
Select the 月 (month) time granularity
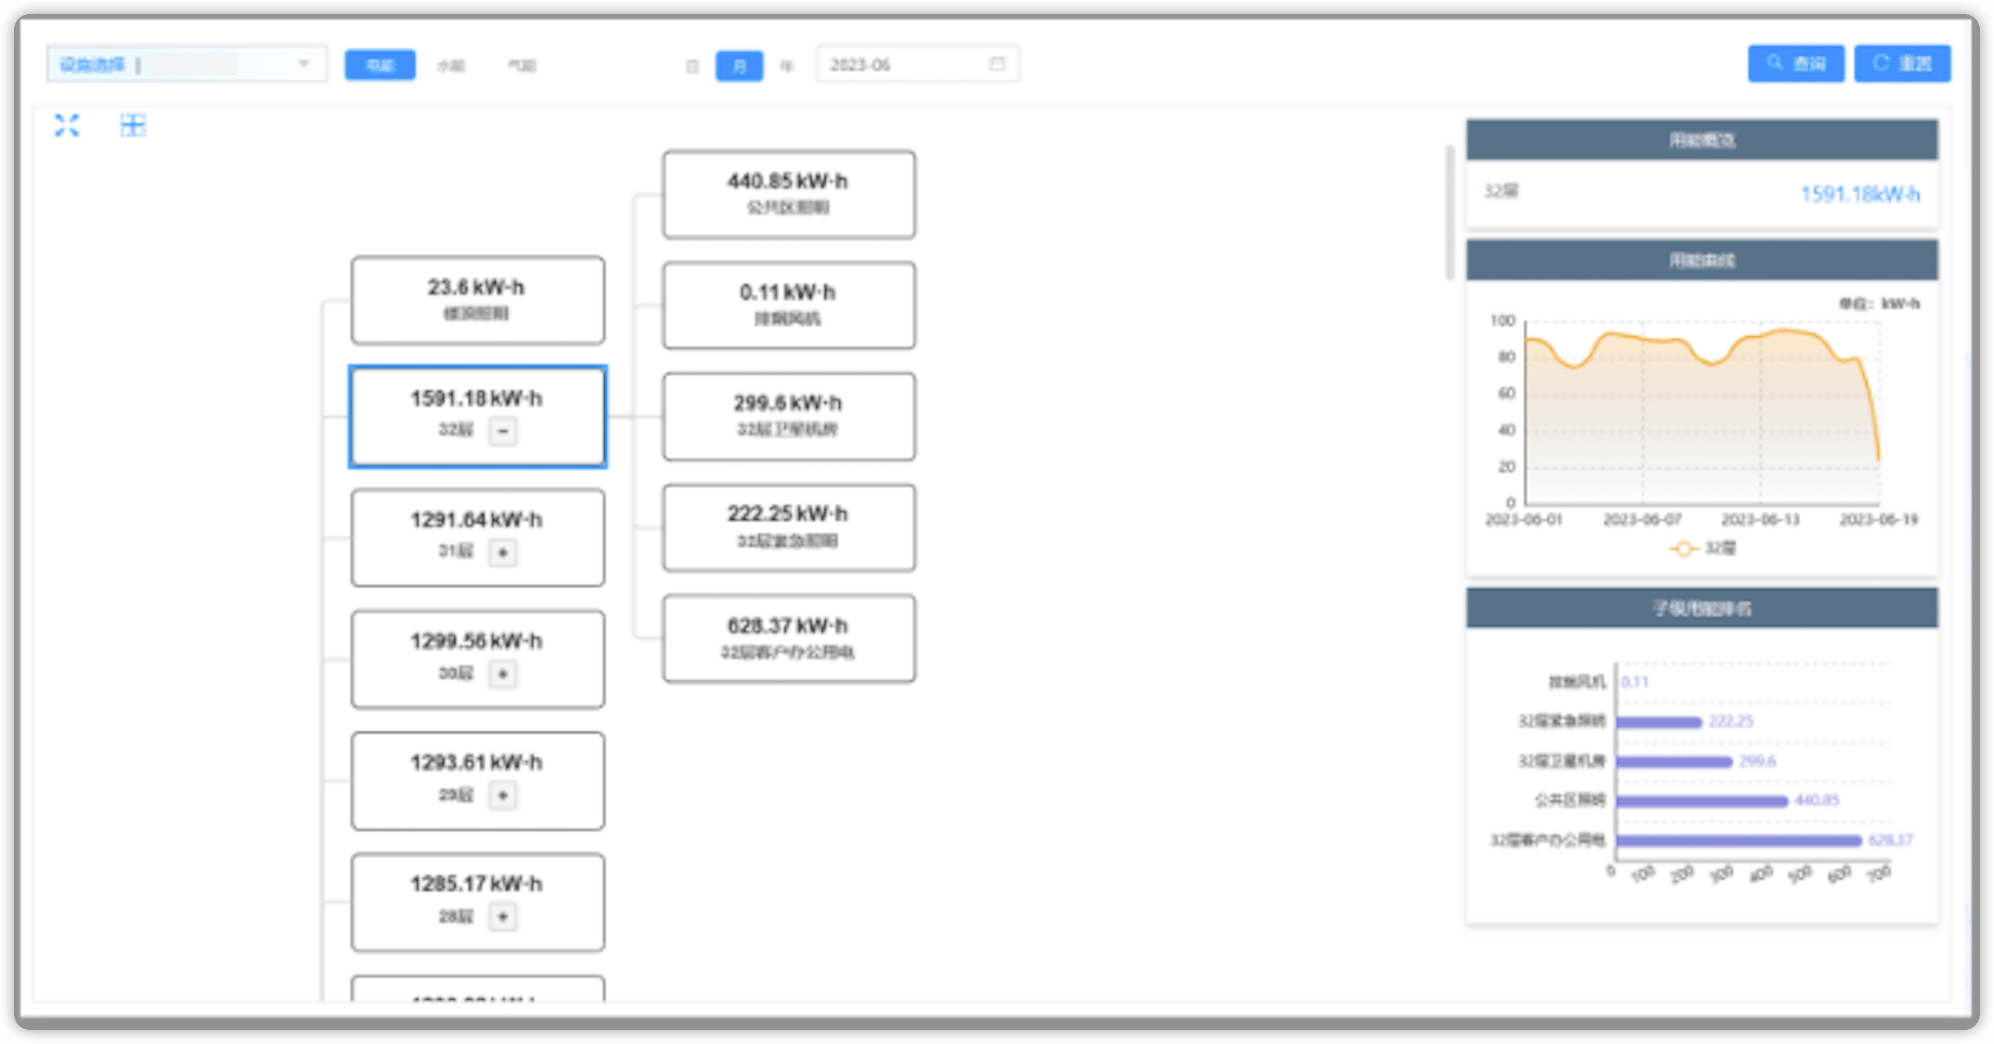pyautogui.click(x=739, y=66)
